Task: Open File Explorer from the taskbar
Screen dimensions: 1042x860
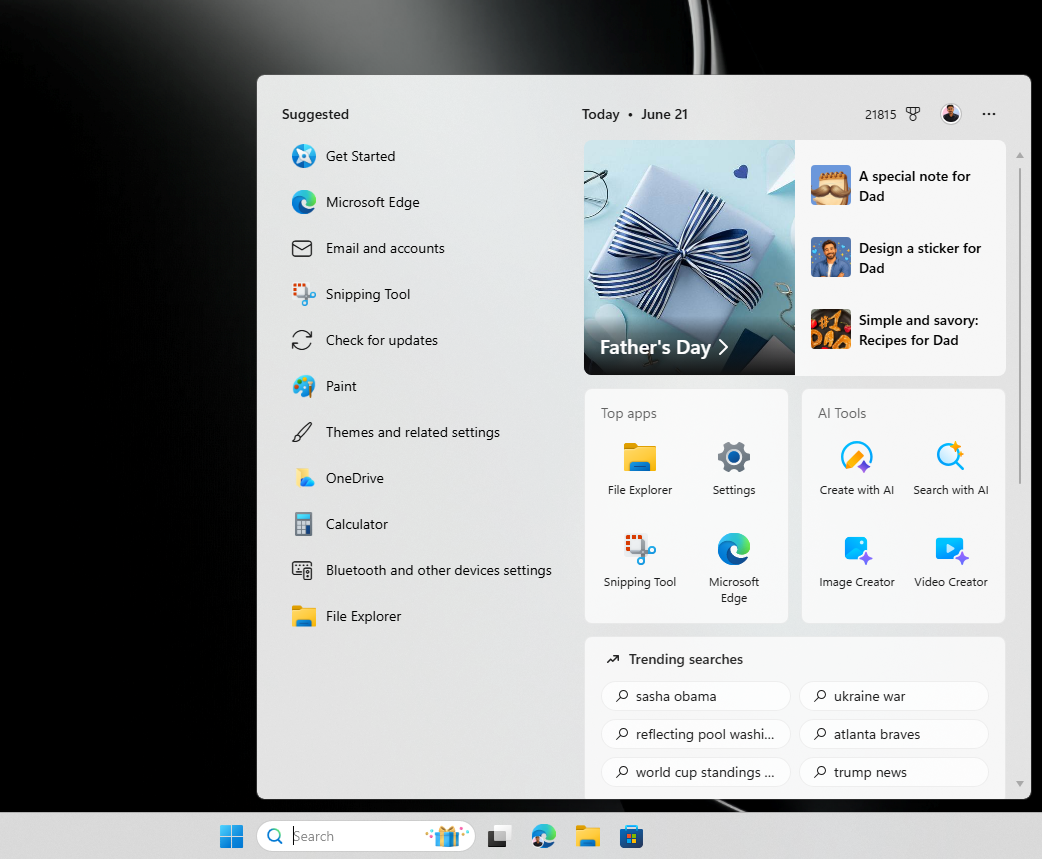Action: click(x=587, y=836)
